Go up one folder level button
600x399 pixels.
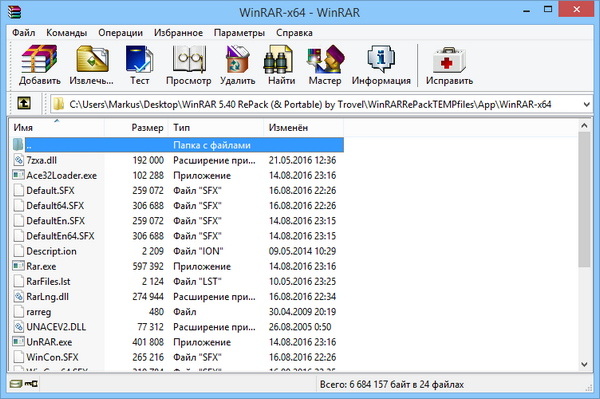(24, 103)
